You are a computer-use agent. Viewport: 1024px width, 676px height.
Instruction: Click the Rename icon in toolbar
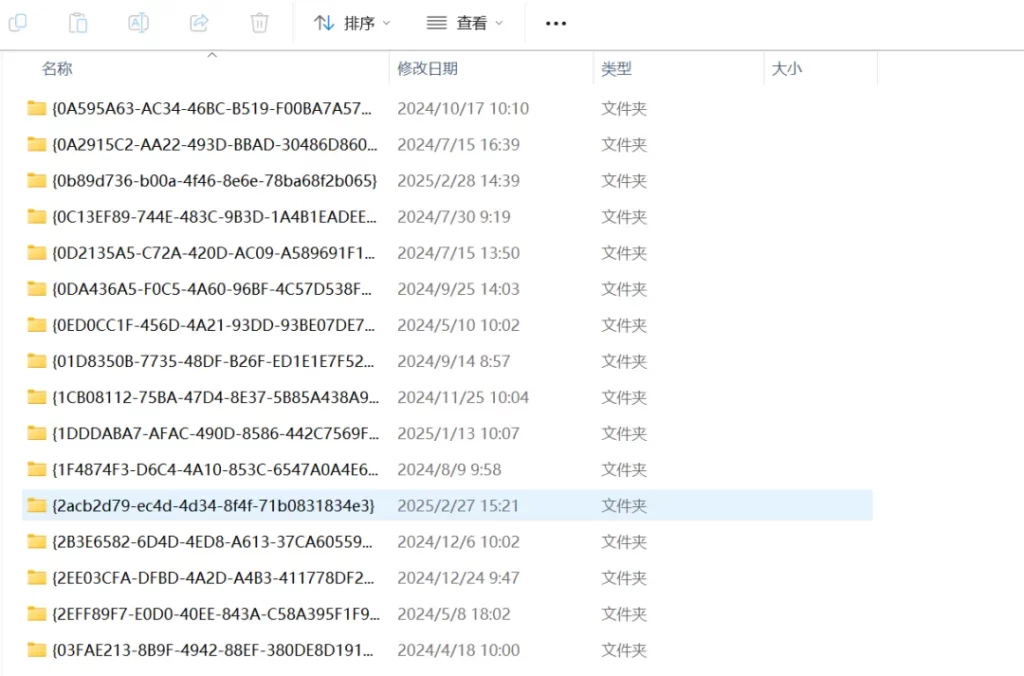click(x=138, y=23)
